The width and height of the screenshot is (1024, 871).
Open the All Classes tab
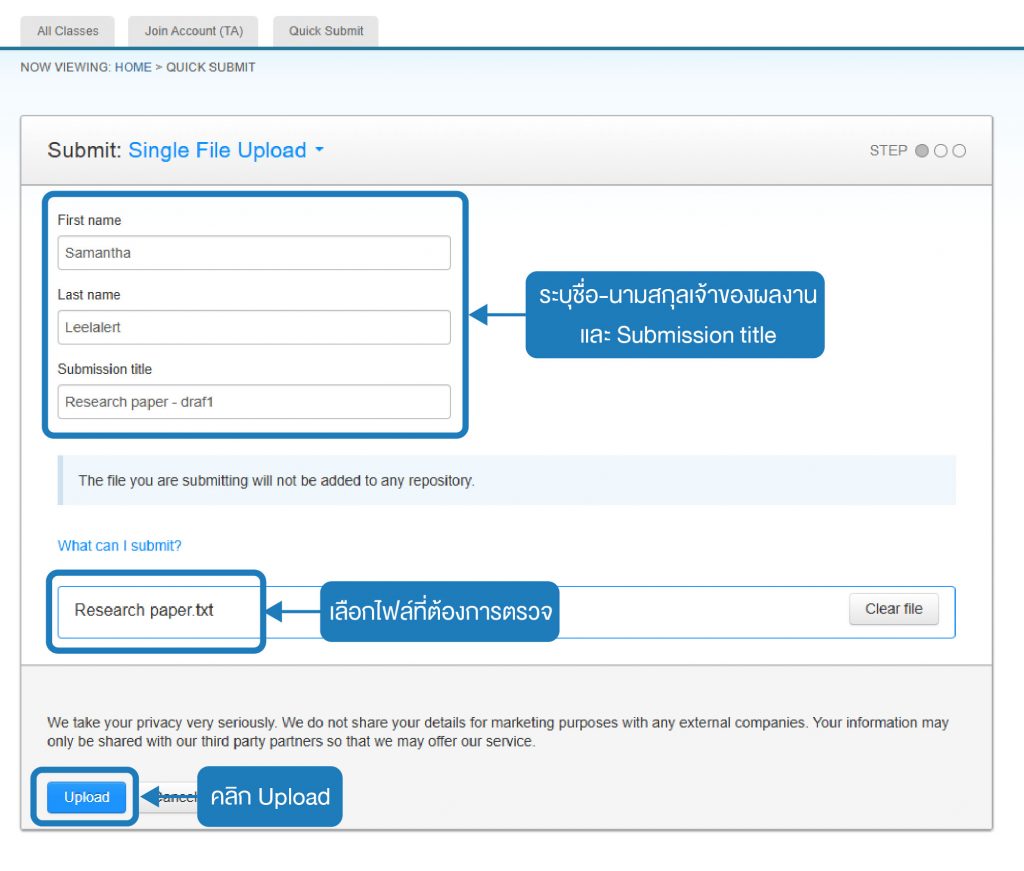click(x=67, y=31)
